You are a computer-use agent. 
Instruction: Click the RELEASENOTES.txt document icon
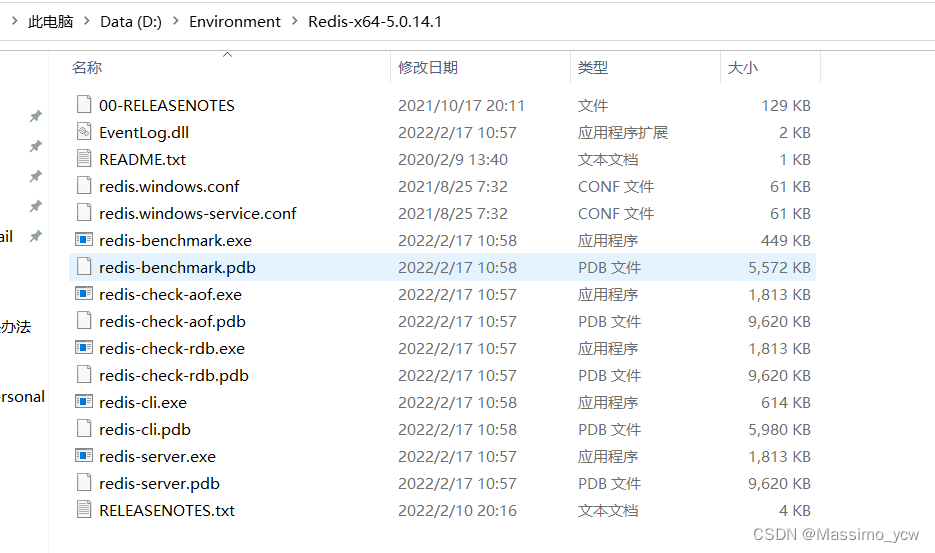84,510
